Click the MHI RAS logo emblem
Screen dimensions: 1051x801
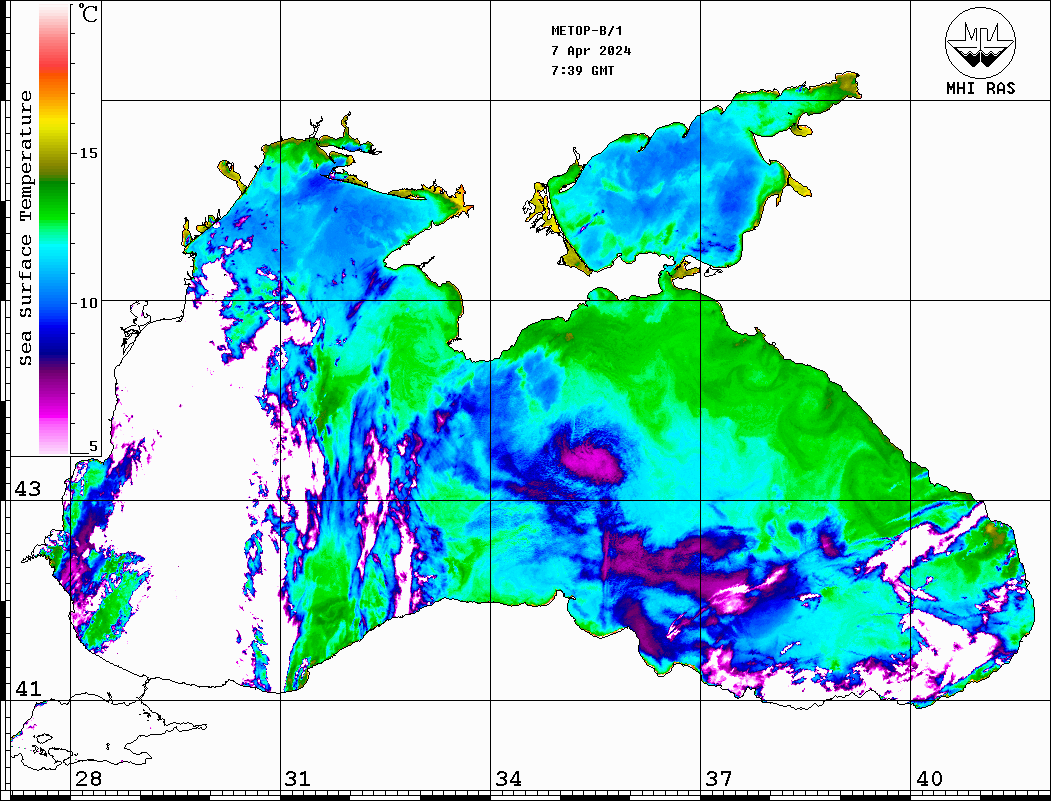pos(980,42)
